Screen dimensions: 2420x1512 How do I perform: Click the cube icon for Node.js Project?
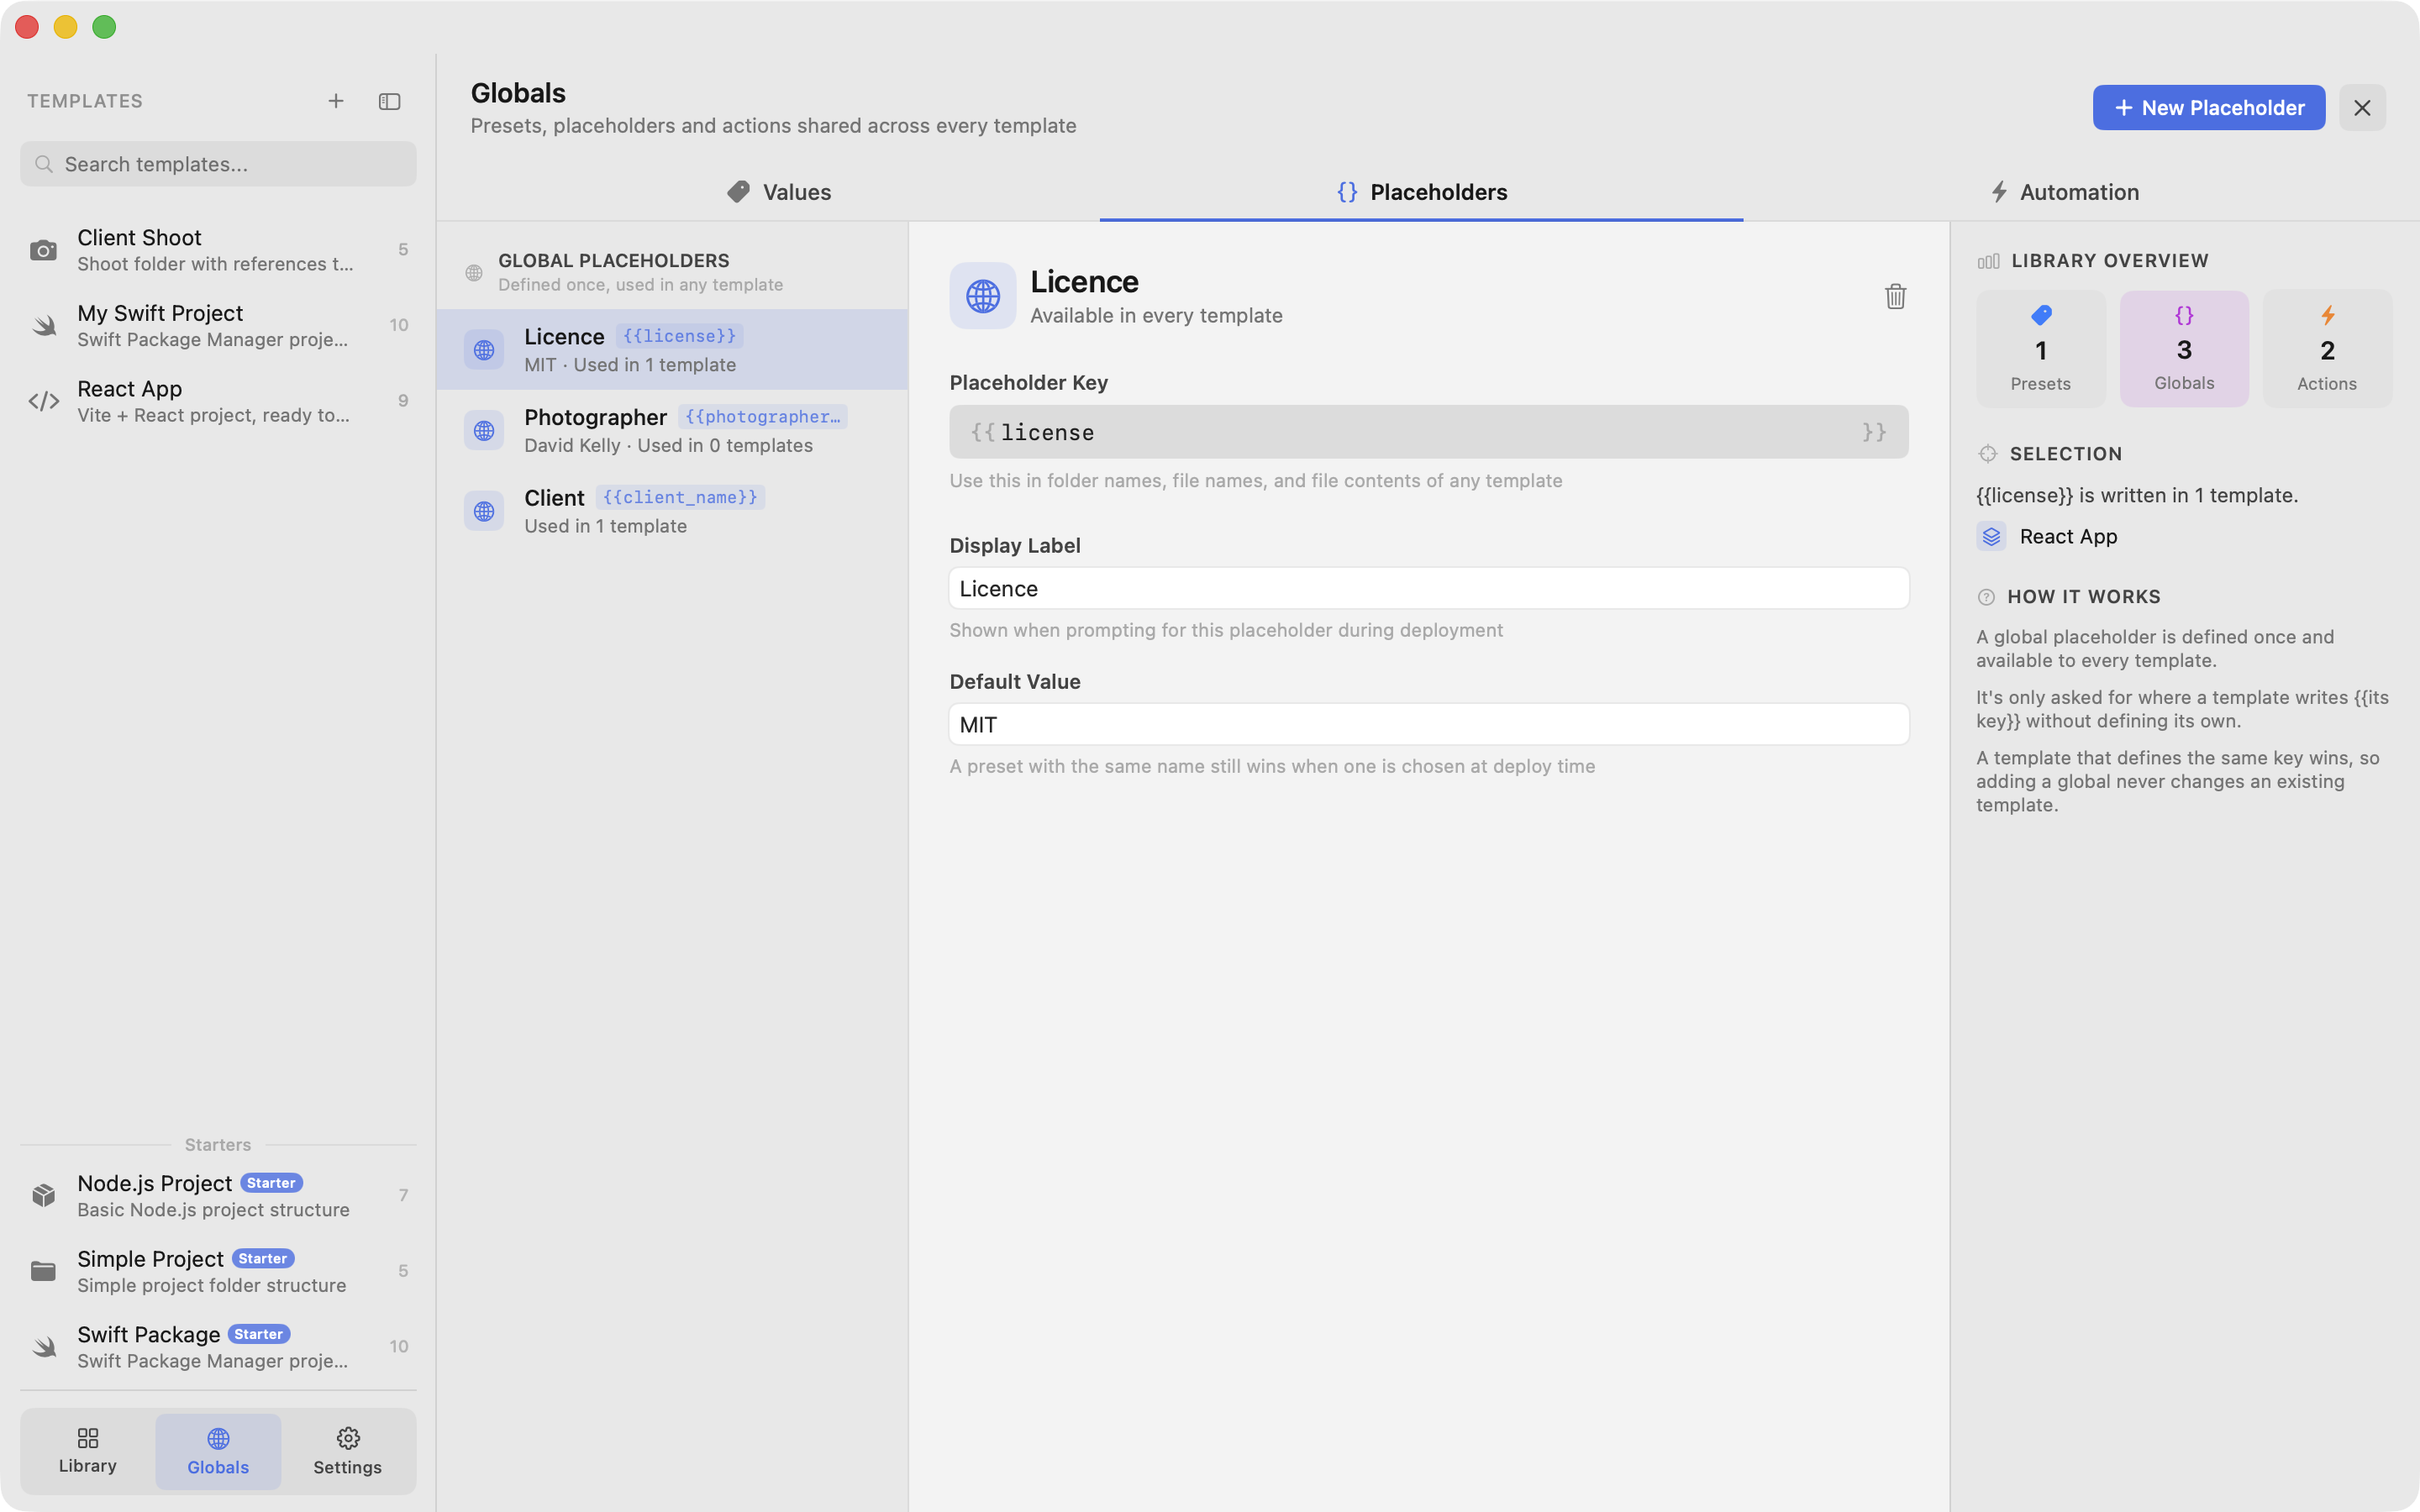[43, 1195]
